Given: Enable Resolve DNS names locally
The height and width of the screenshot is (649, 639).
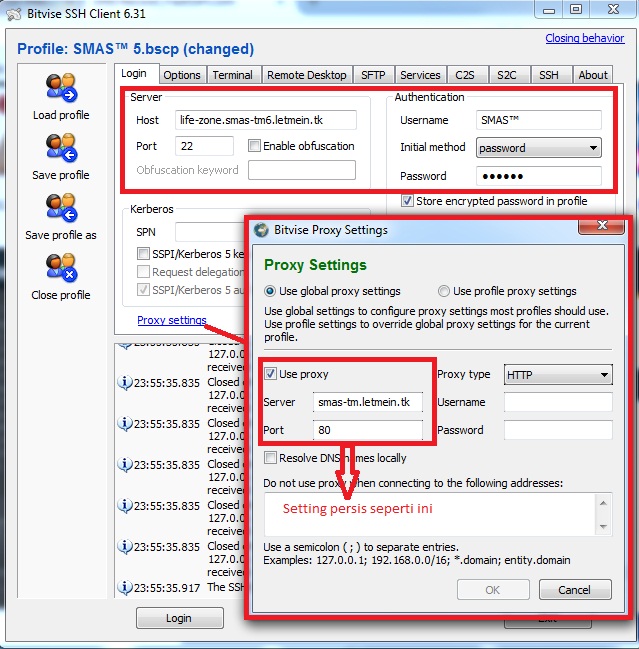Looking at the screenshot, I should click(x=270, y=458).
